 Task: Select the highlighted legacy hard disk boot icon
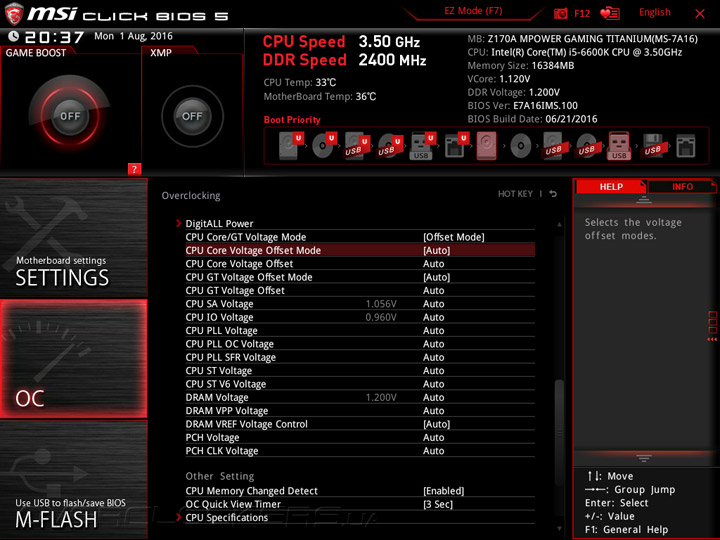click(487, 146)
